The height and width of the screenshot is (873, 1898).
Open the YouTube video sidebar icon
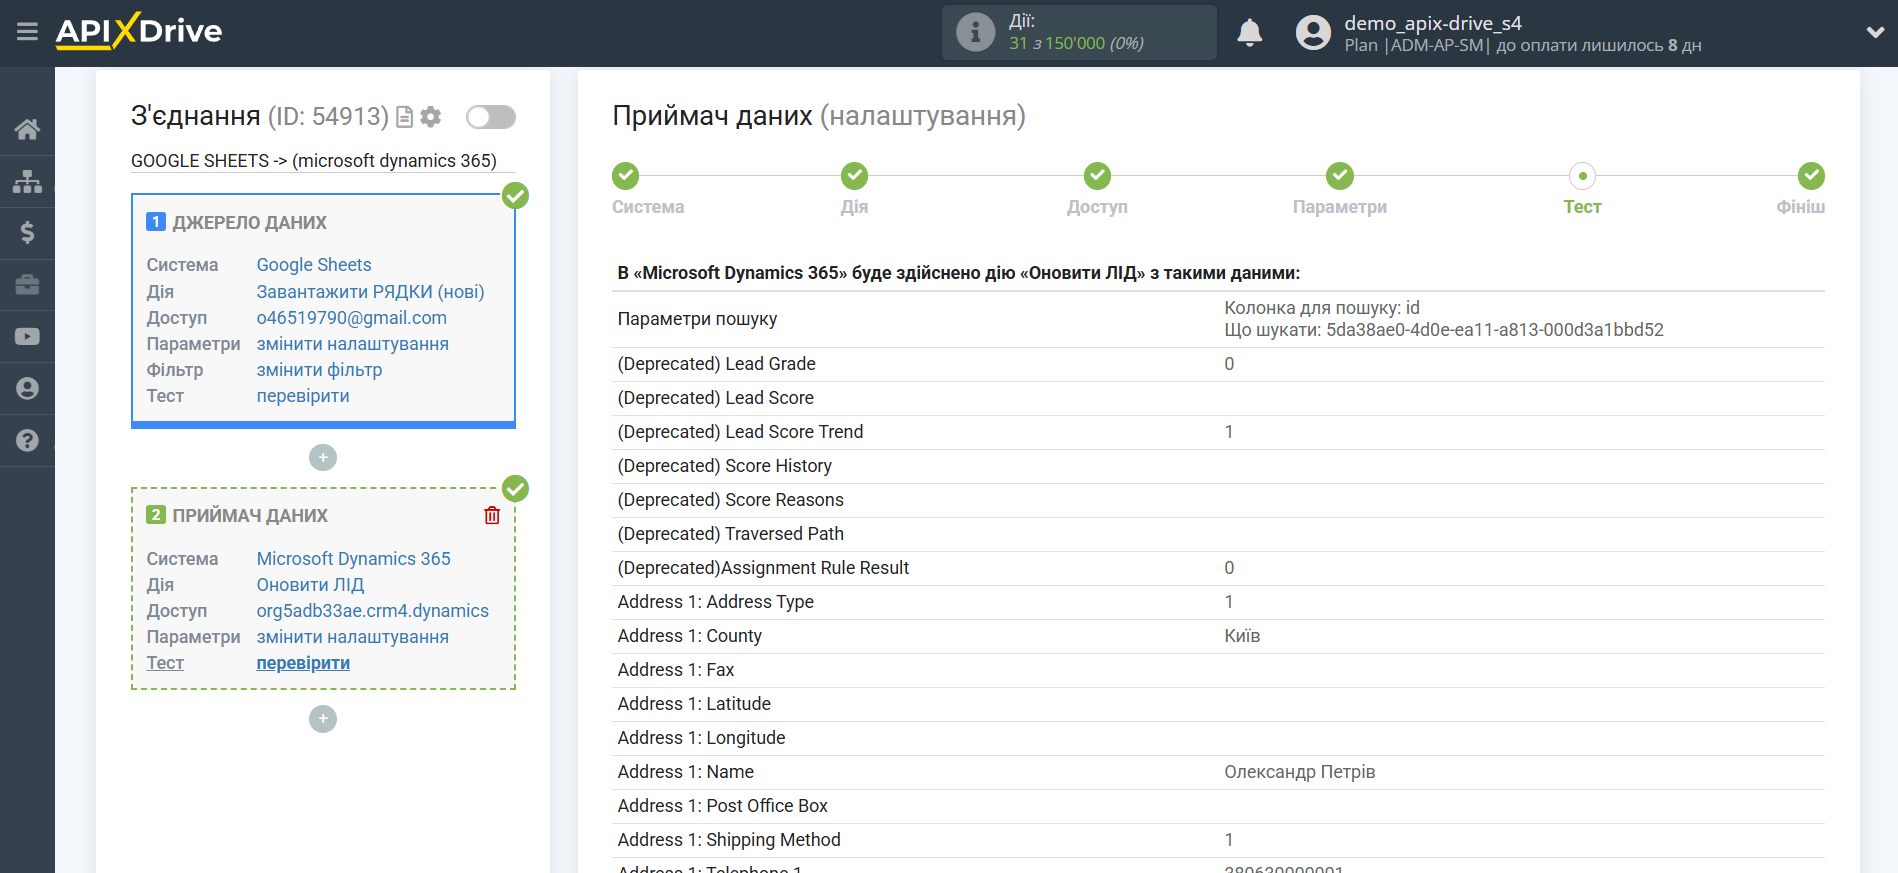point(27,337)
